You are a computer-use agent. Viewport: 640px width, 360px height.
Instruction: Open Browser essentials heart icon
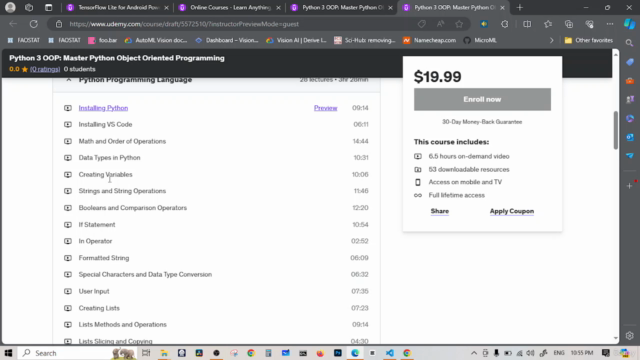click(589, 24)
